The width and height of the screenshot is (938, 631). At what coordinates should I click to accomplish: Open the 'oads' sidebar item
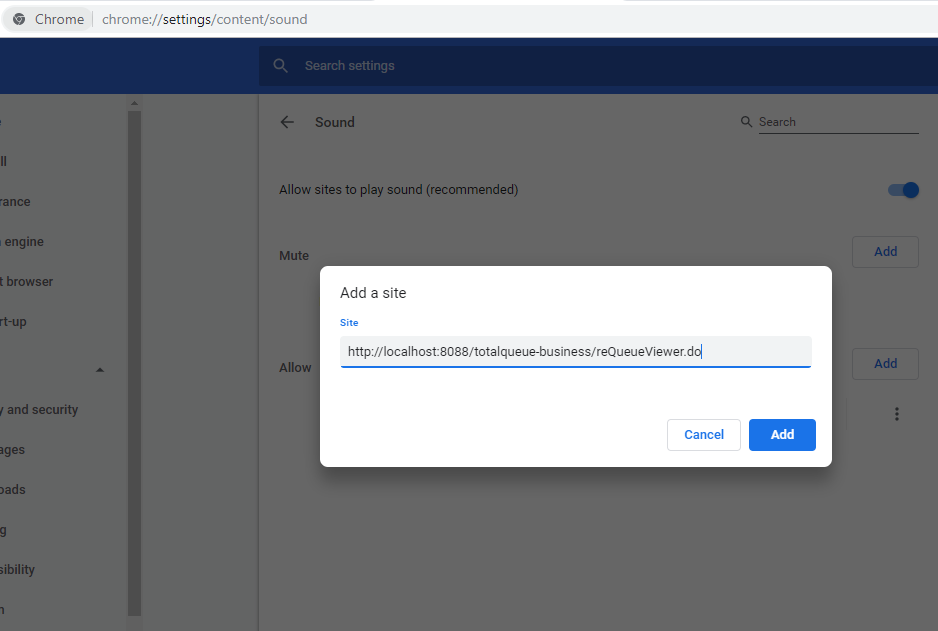13,490
